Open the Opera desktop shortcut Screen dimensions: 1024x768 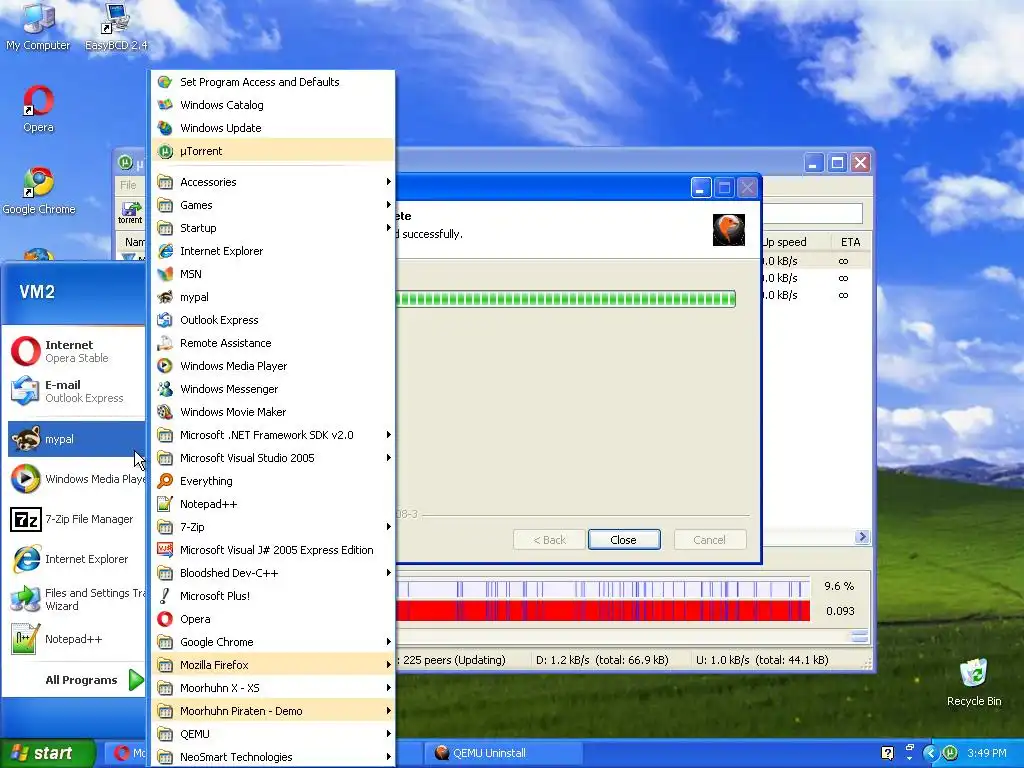pos(38,108)
